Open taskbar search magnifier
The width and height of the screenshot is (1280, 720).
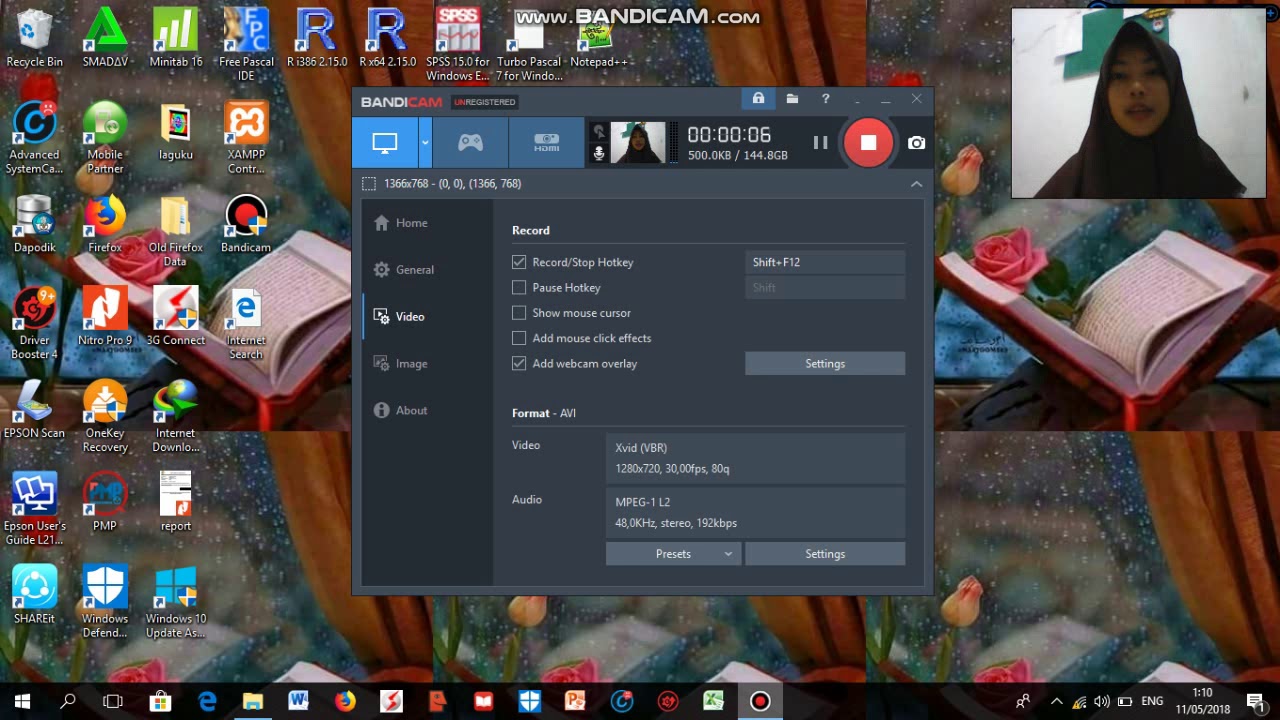(68, 701)
